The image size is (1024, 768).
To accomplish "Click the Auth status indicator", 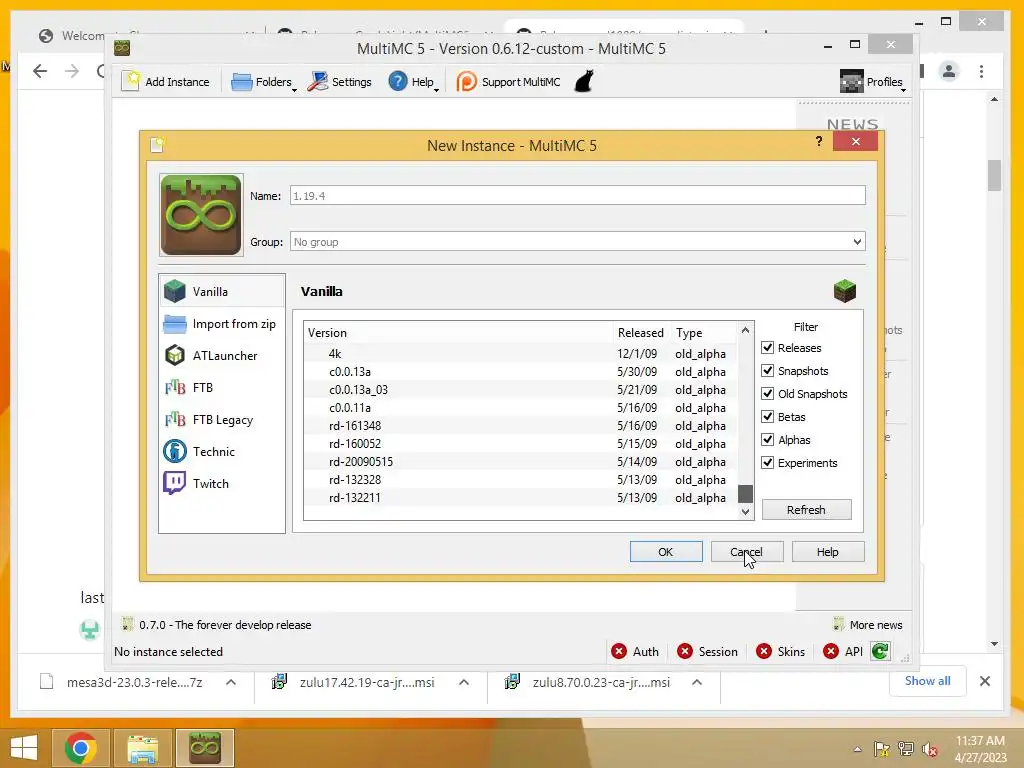I will point(635,651).
